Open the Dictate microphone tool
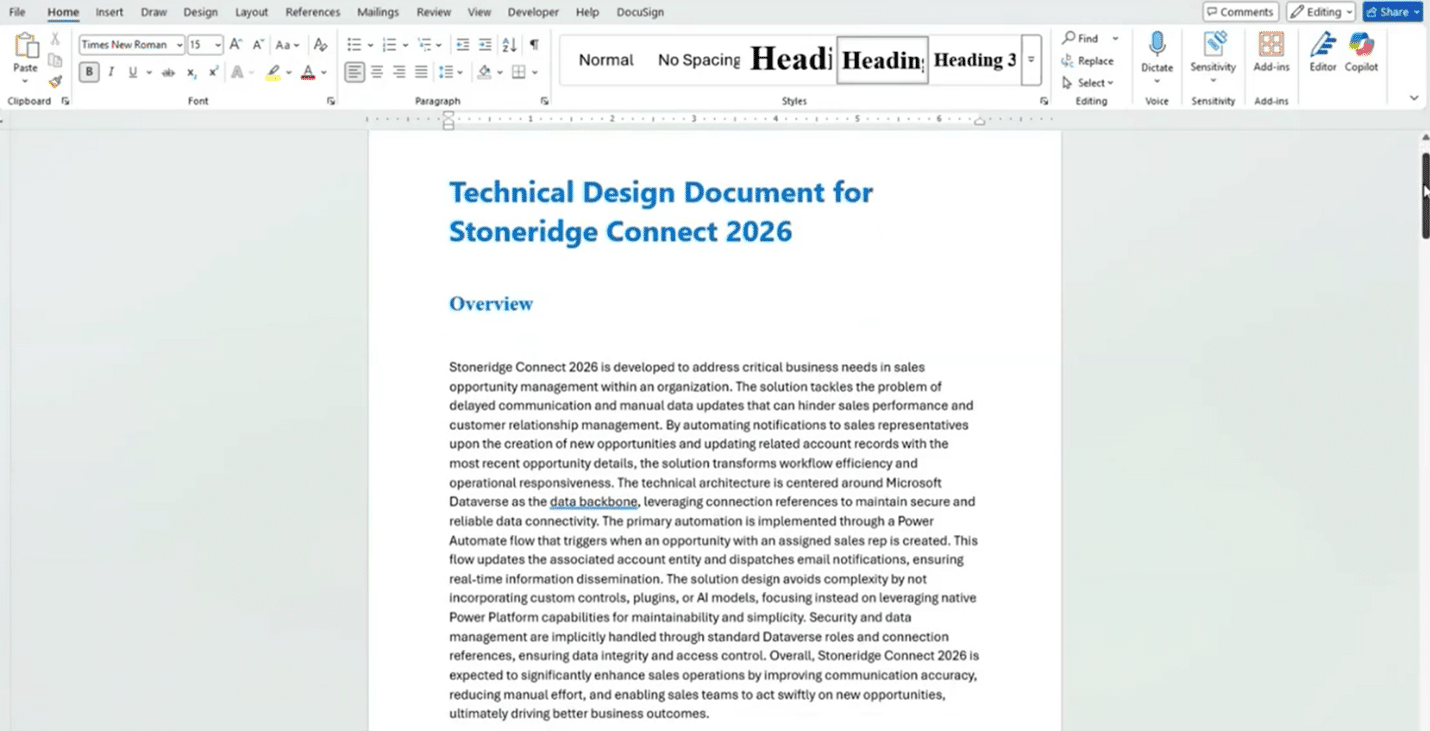 [1157, 55]
